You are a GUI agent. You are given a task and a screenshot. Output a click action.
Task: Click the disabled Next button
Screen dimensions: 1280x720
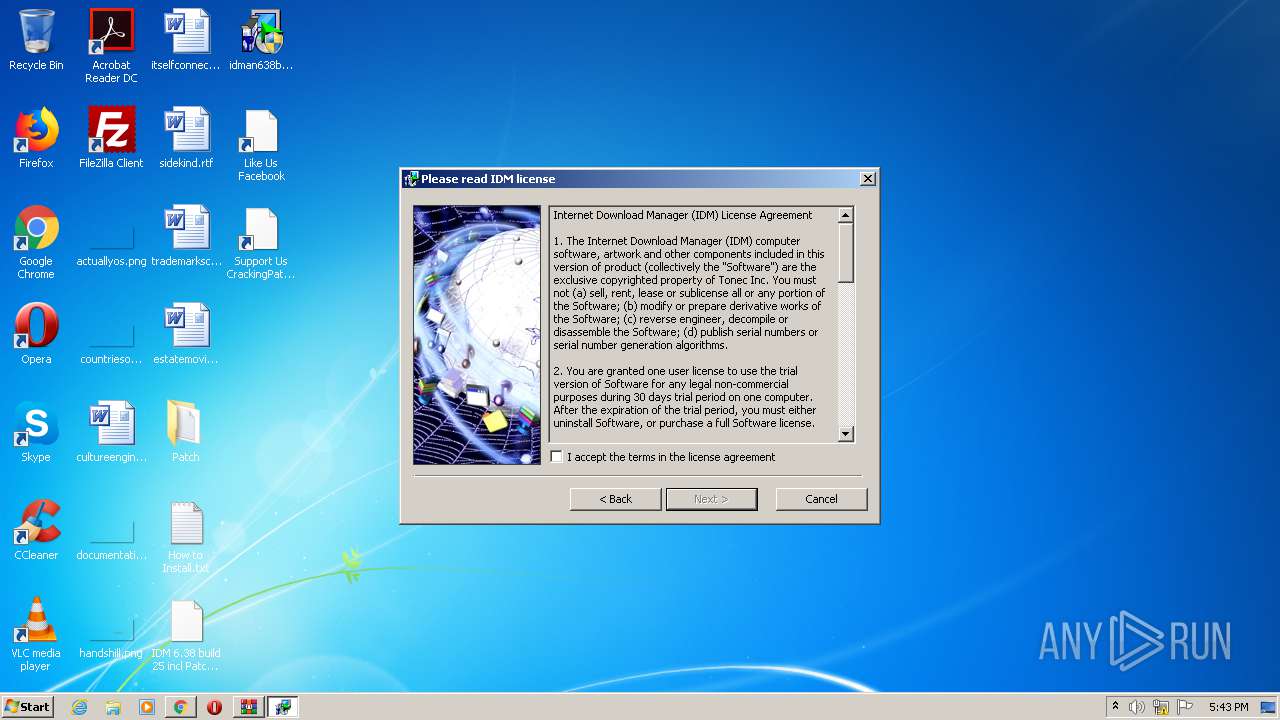point(711,499)
